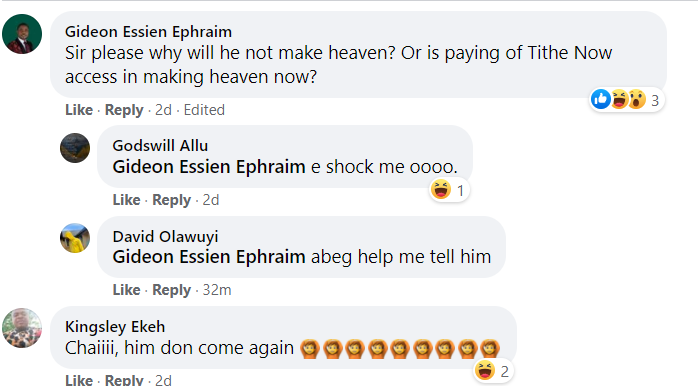Click the Gideon Essien Ephraim mention in David's reply
Image resolution: width=698 pixels, height=386 pixels.
point(209,257)
